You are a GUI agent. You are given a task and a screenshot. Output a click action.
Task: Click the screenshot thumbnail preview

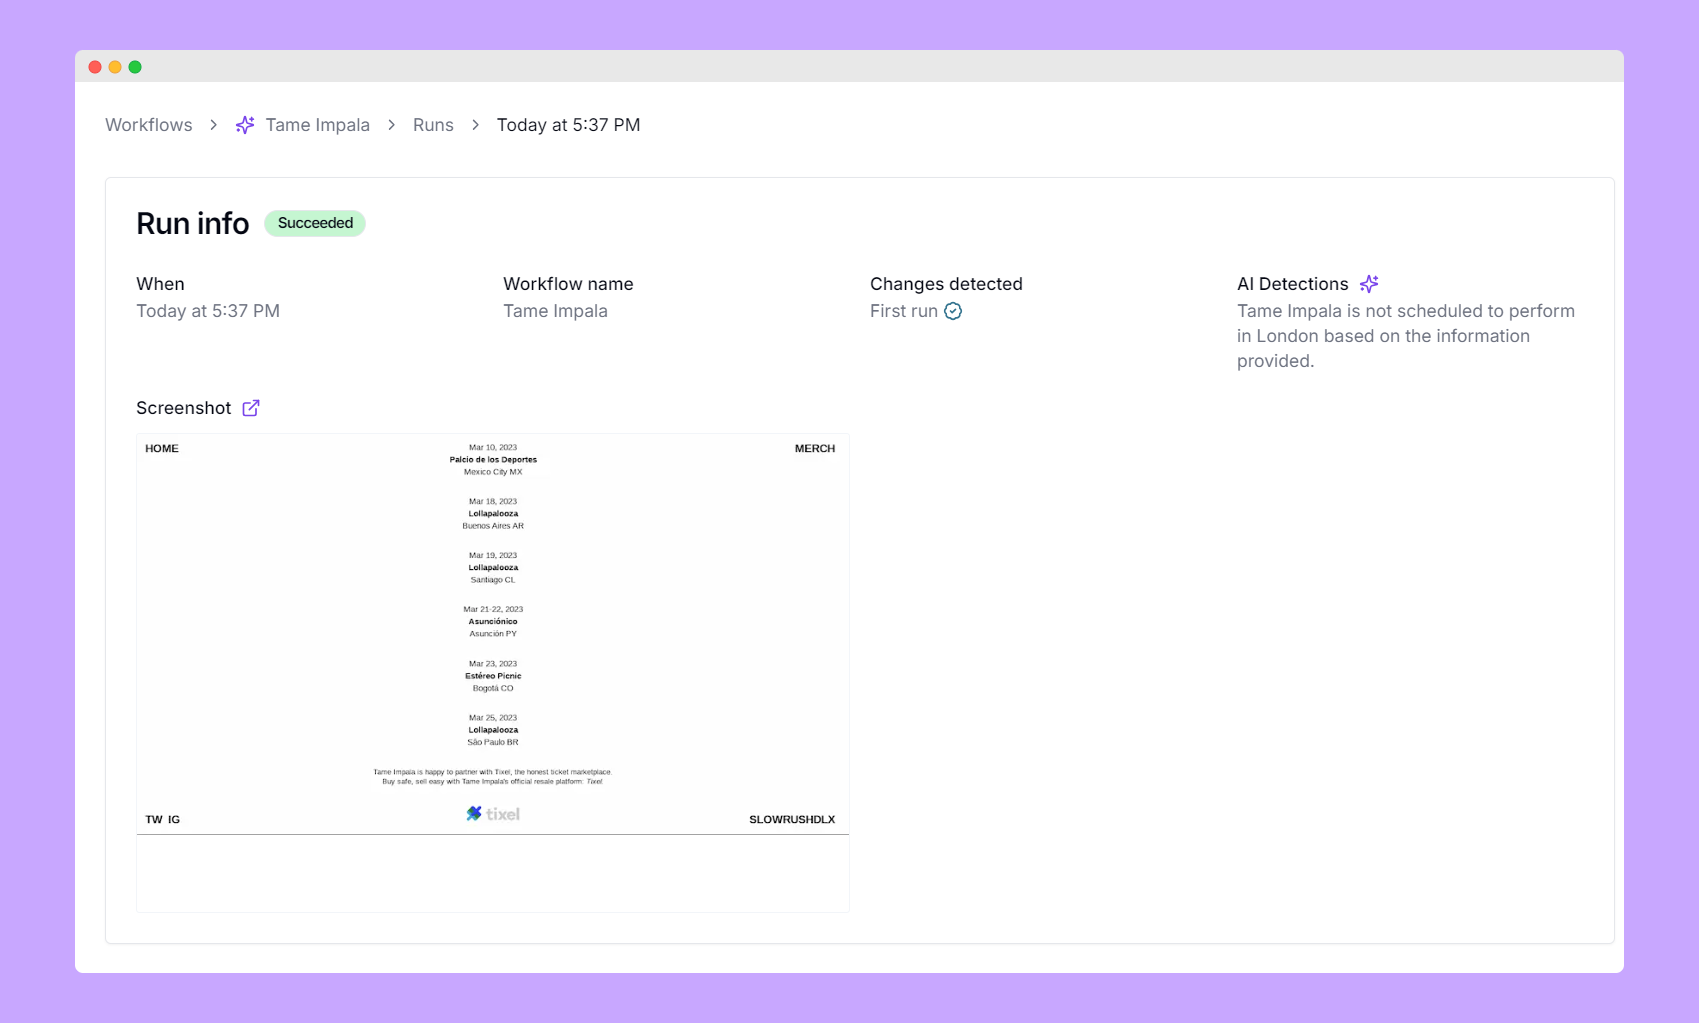pyautogui.click(x=493, y=673)
